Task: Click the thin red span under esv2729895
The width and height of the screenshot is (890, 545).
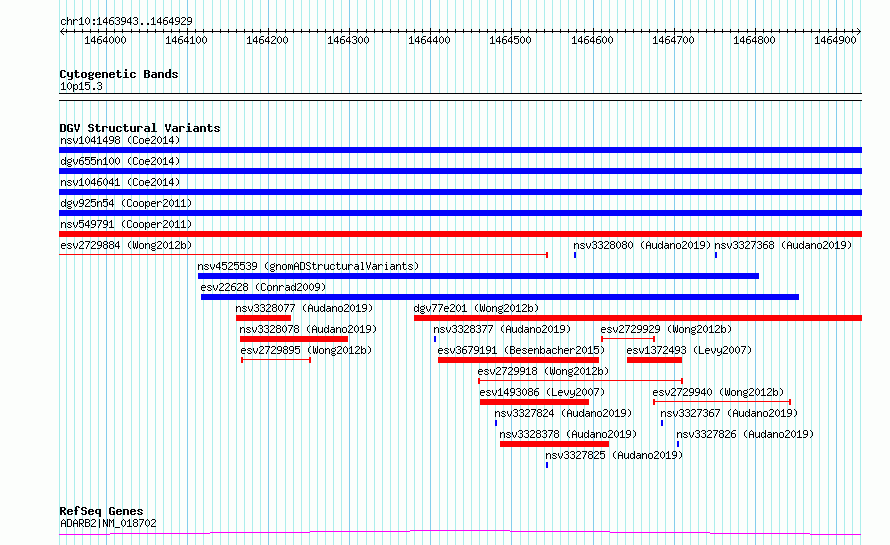Action: [x=276, y=360]
